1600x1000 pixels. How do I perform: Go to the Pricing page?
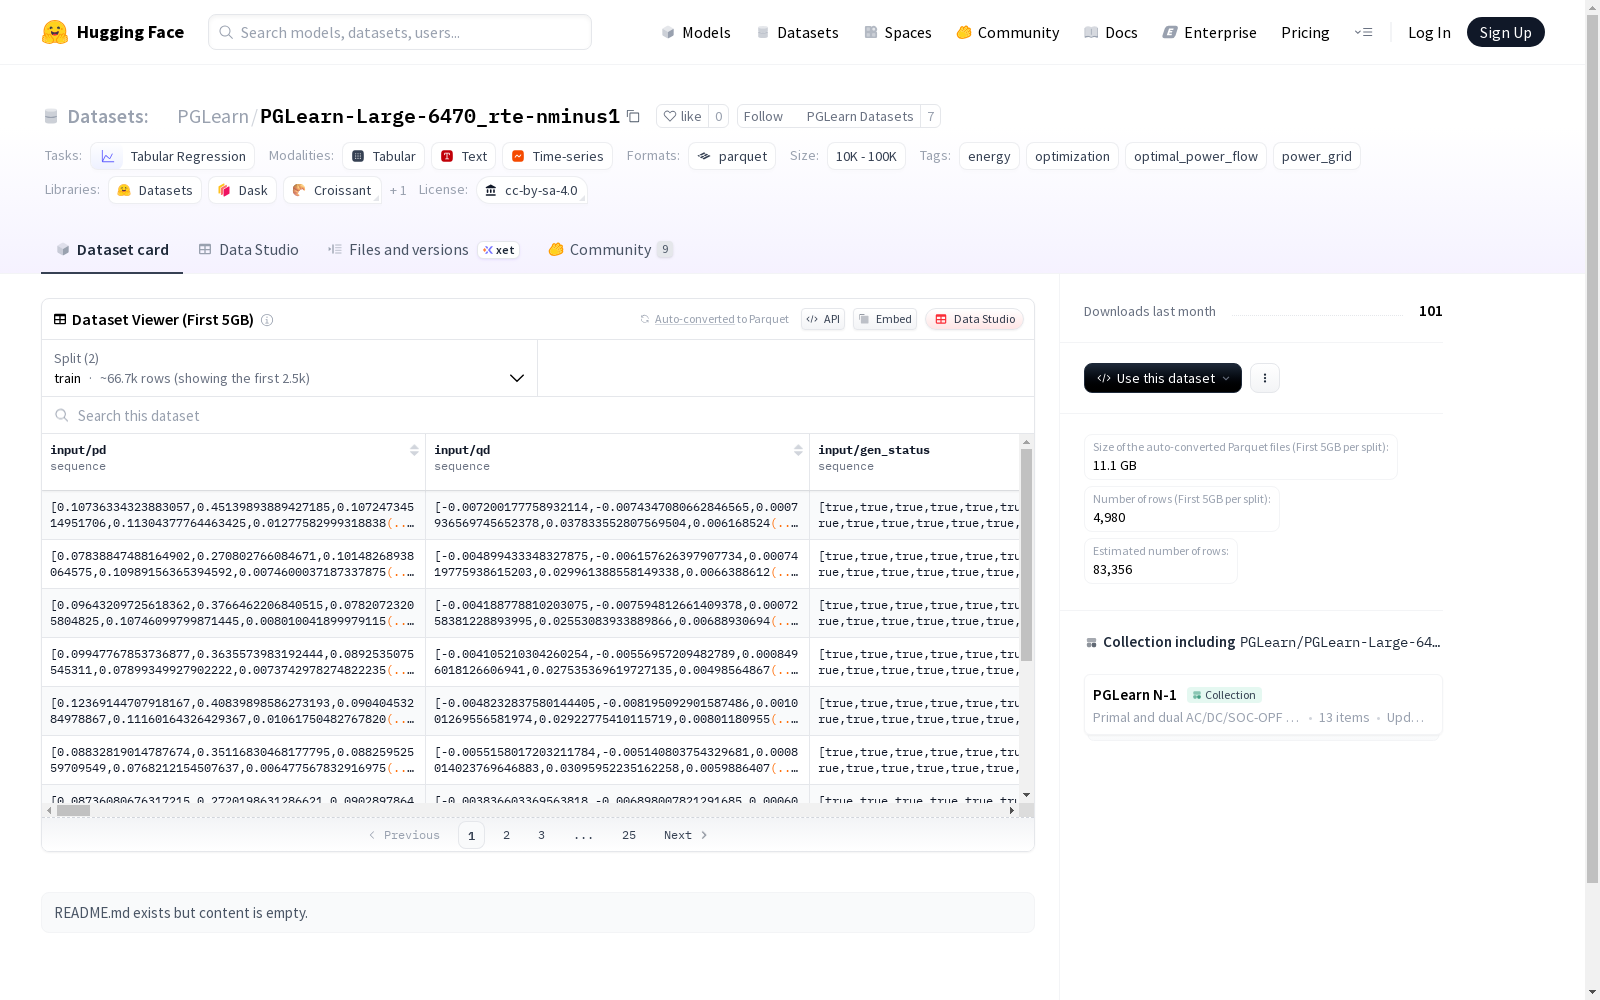(1305, 32)
